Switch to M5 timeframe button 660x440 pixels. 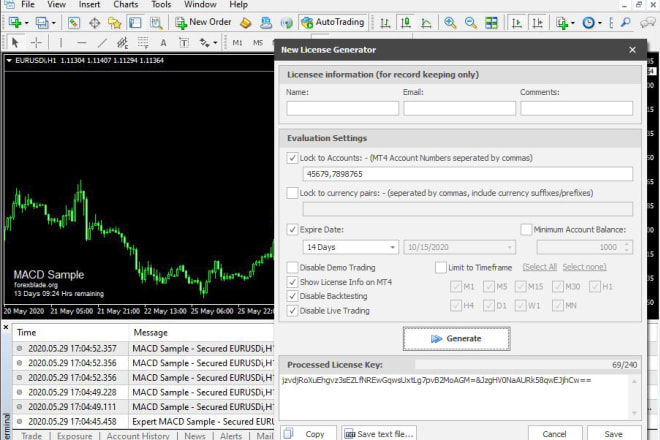coord(258,43)
